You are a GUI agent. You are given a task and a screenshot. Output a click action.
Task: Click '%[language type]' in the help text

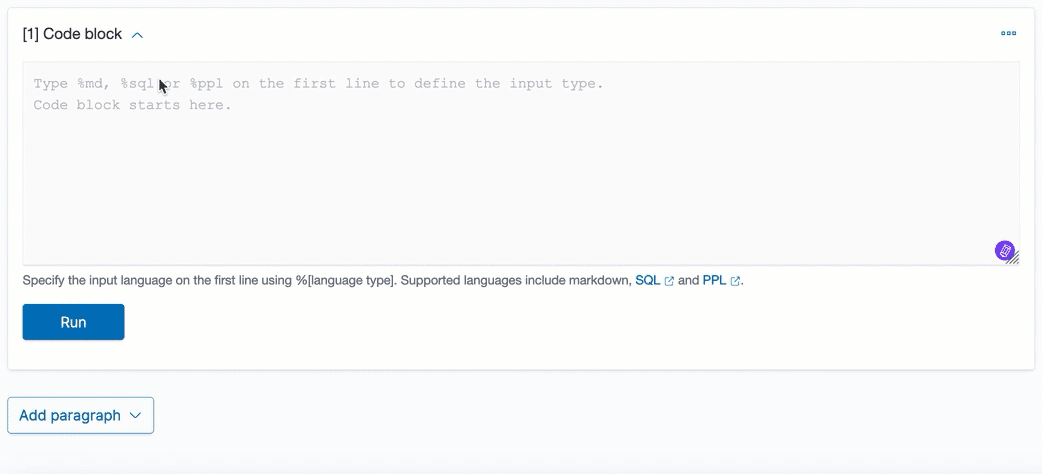[345, 281]
